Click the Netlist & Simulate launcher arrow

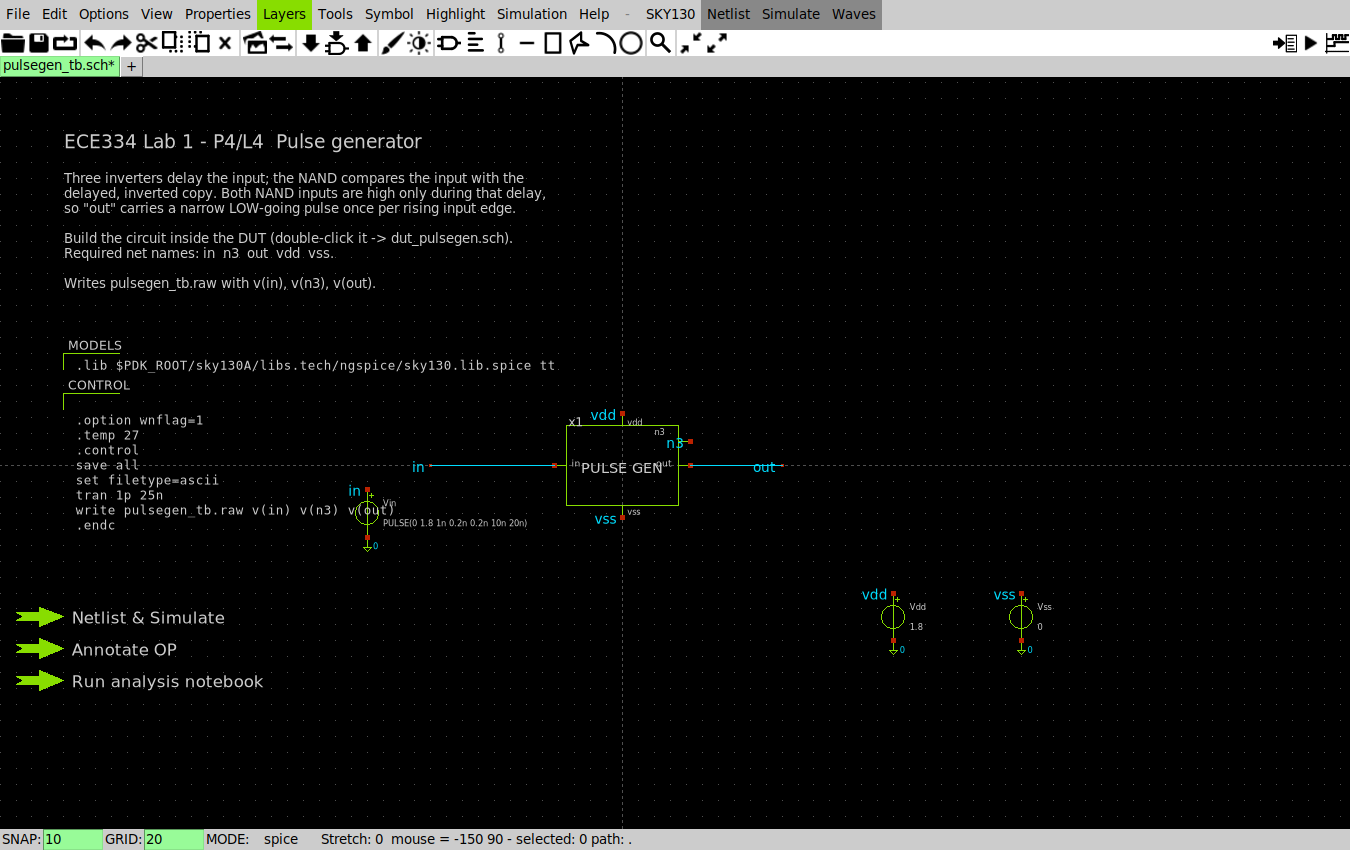pyautogui.click(x=40, y=617)
